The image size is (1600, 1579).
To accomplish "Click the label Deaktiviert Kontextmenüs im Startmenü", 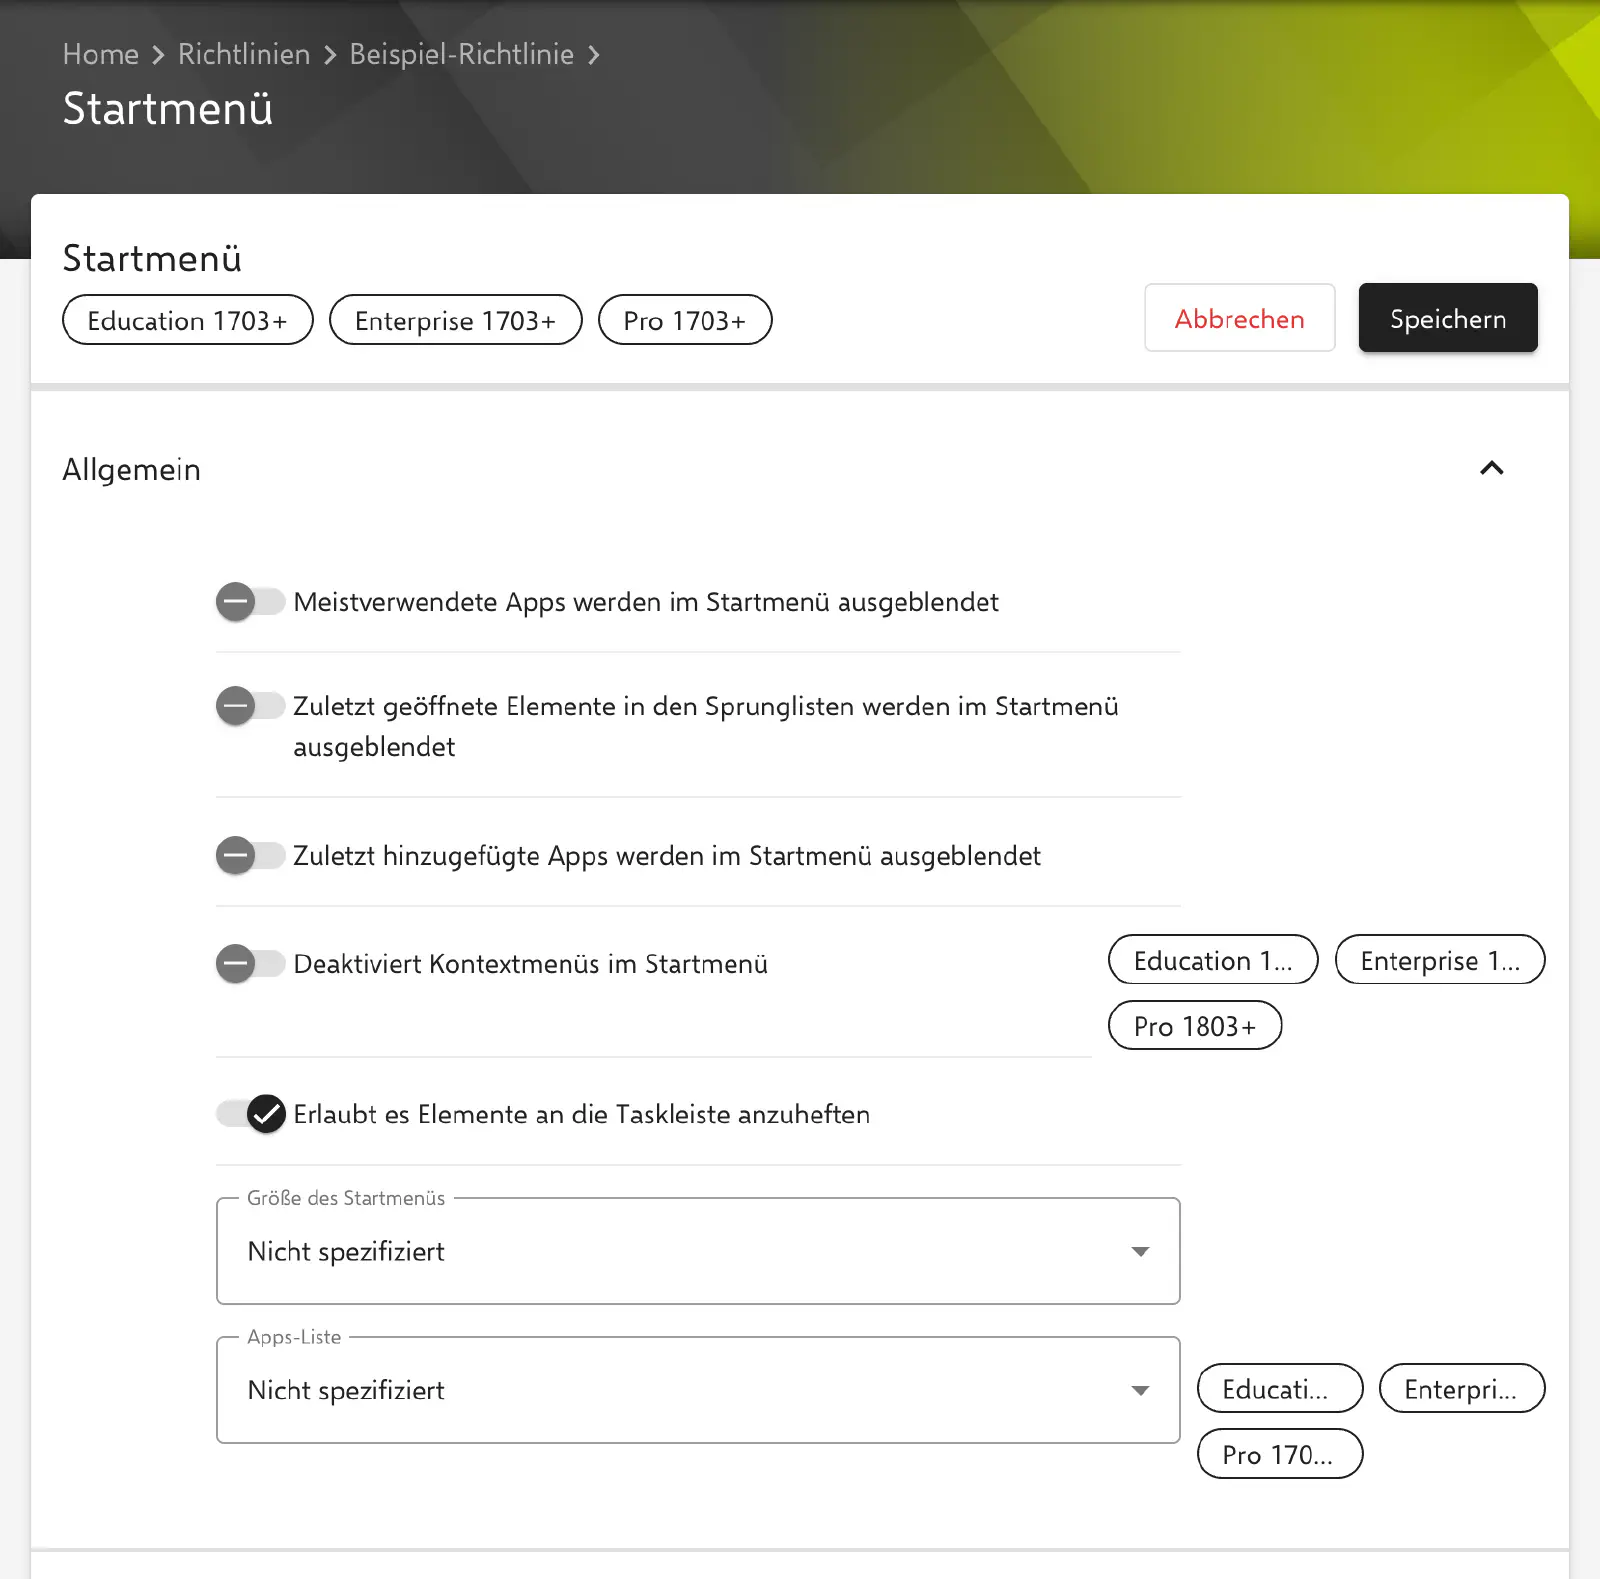I will [531, 964].
